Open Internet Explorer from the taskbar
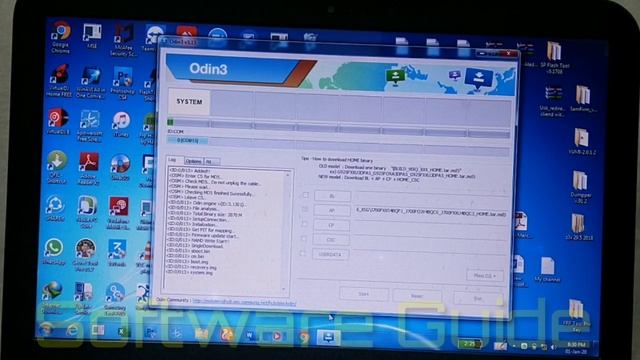The width and height of the screenshot is (640, 360). (x=72, y=330)
